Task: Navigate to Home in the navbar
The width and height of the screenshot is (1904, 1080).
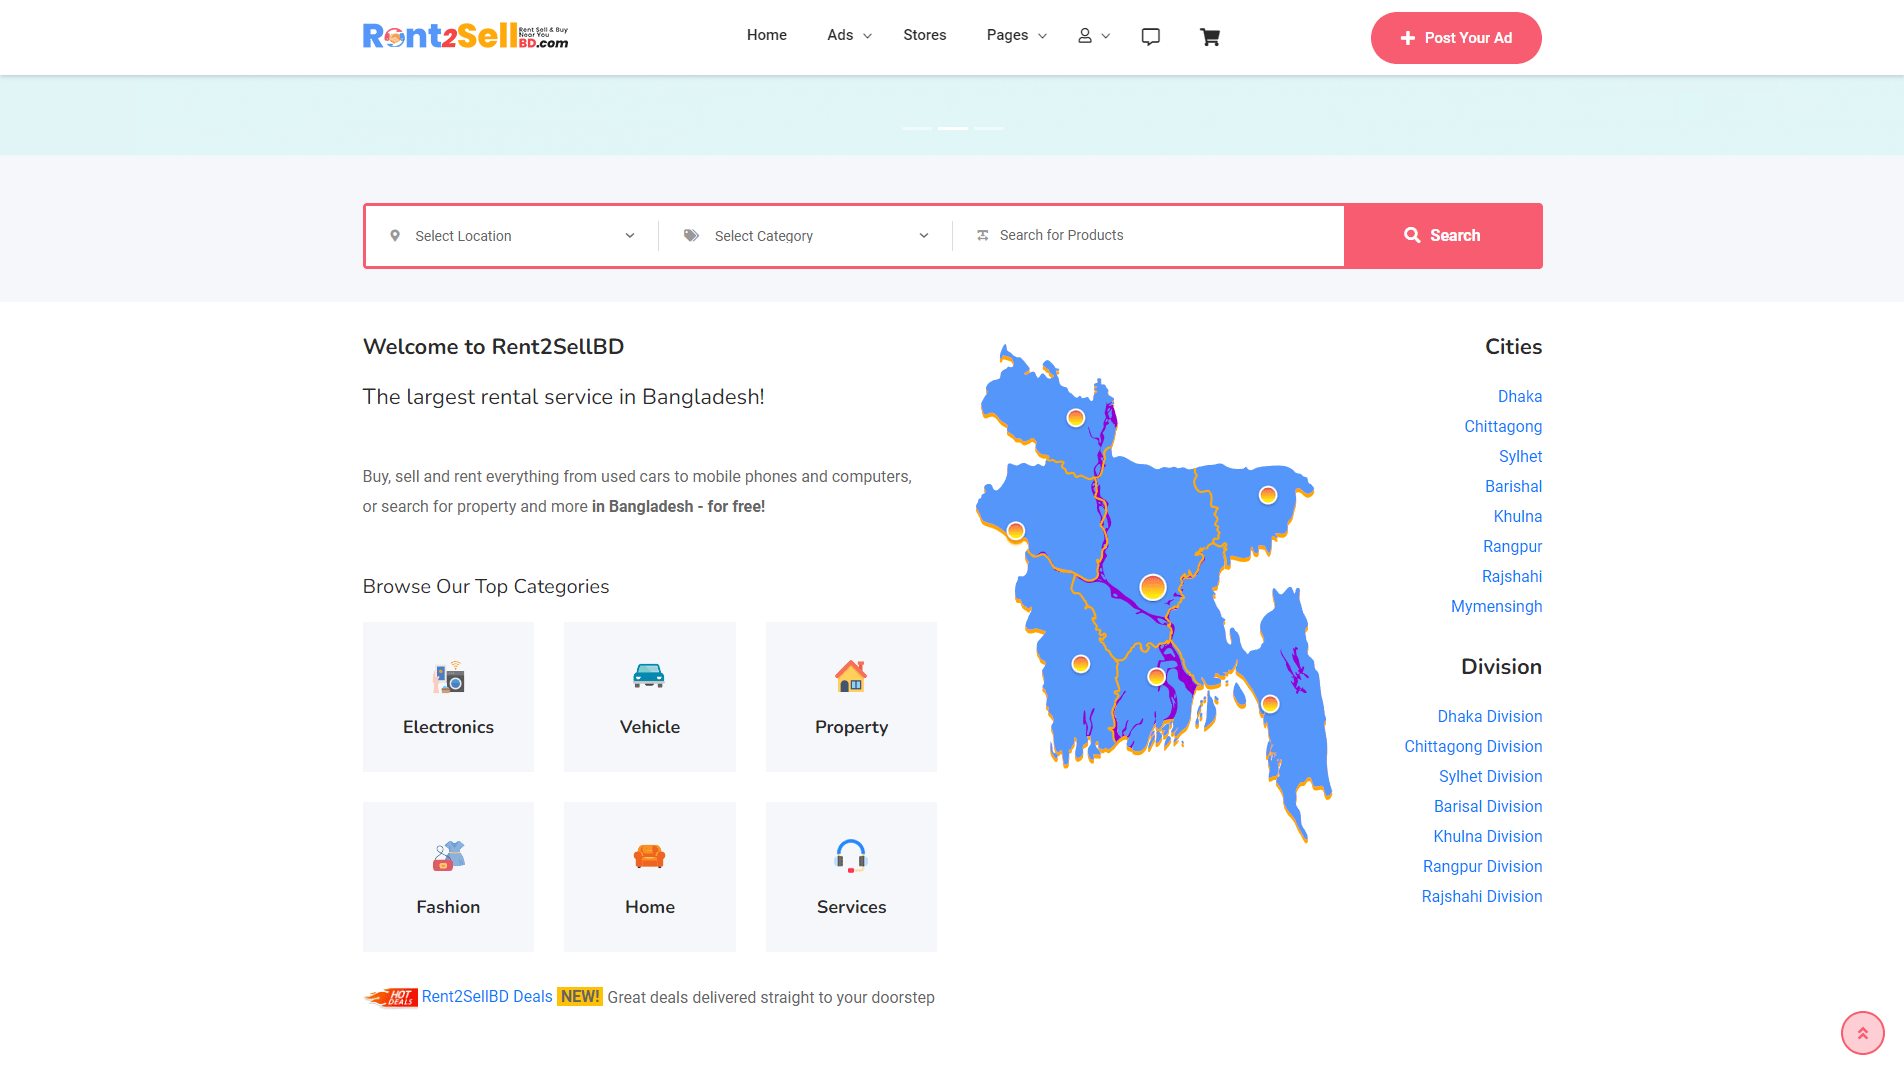Action: (x=766, y=35)
